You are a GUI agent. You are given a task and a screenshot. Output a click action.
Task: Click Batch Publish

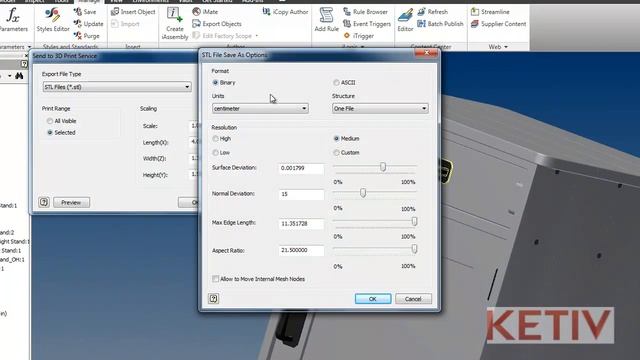440,24
